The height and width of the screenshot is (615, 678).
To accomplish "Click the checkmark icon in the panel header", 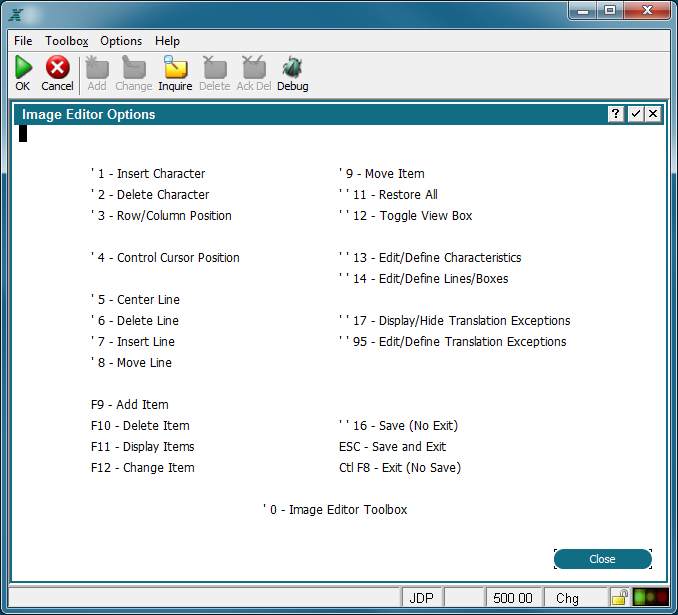I will point(636,114).
